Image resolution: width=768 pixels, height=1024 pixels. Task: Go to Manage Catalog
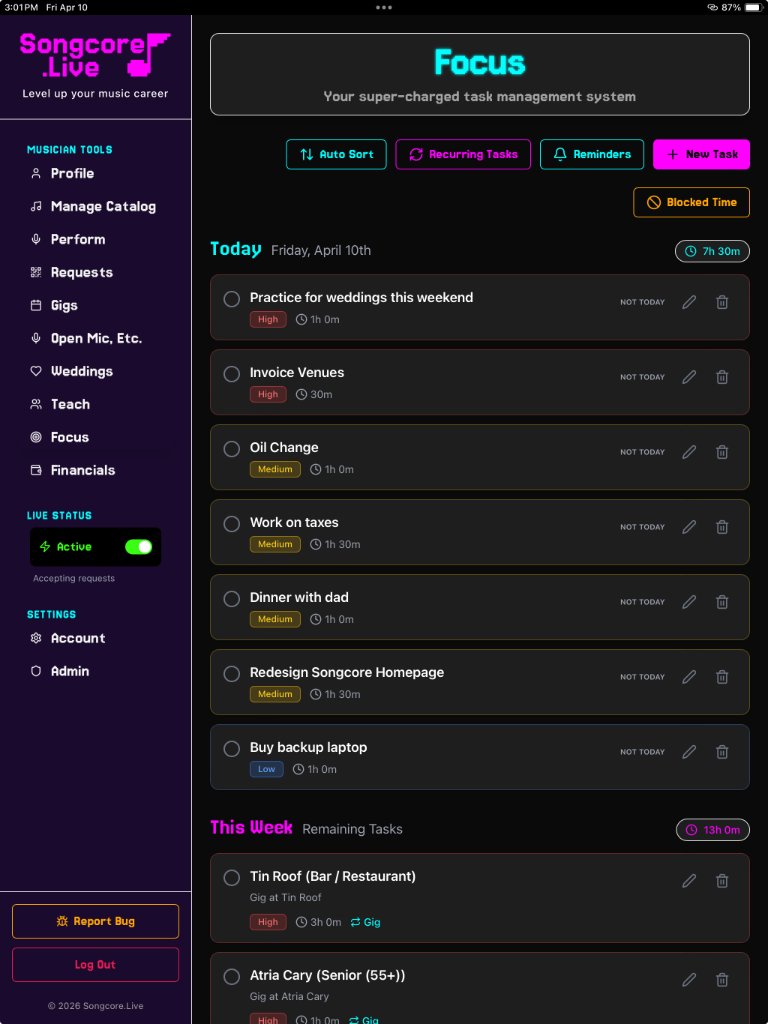pos(93,206)
